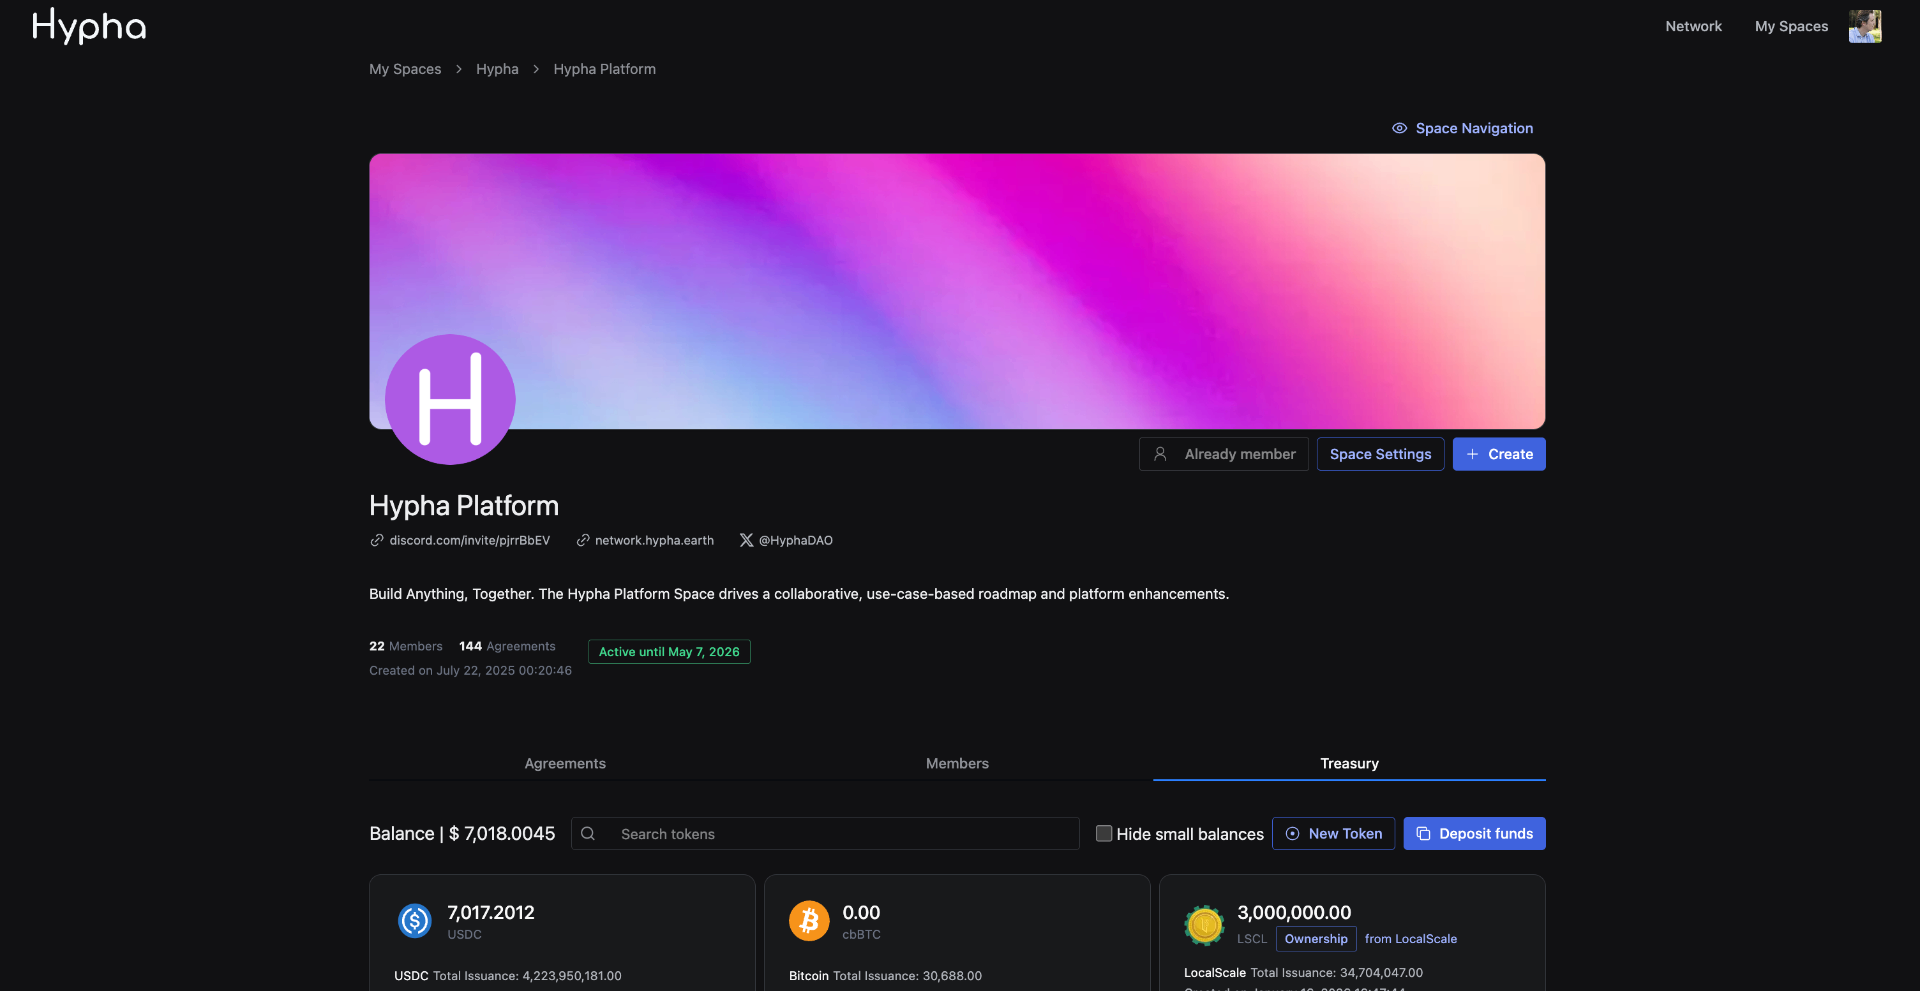Click New Token button

(1333, 834)
